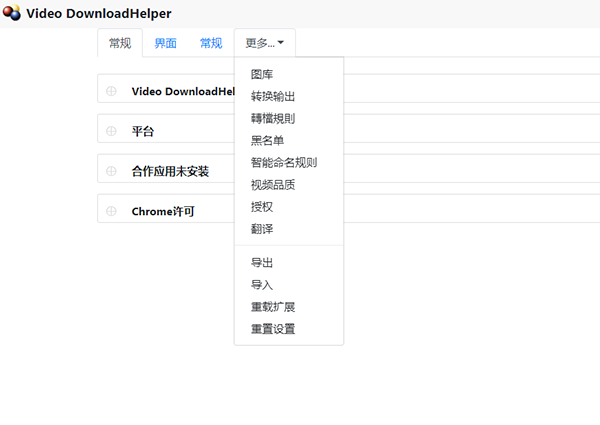Image resolution: width=600 pixels, height=425 pixels.
Task: Click the Video DownloadHelper header title
Action: coord(99,13)
